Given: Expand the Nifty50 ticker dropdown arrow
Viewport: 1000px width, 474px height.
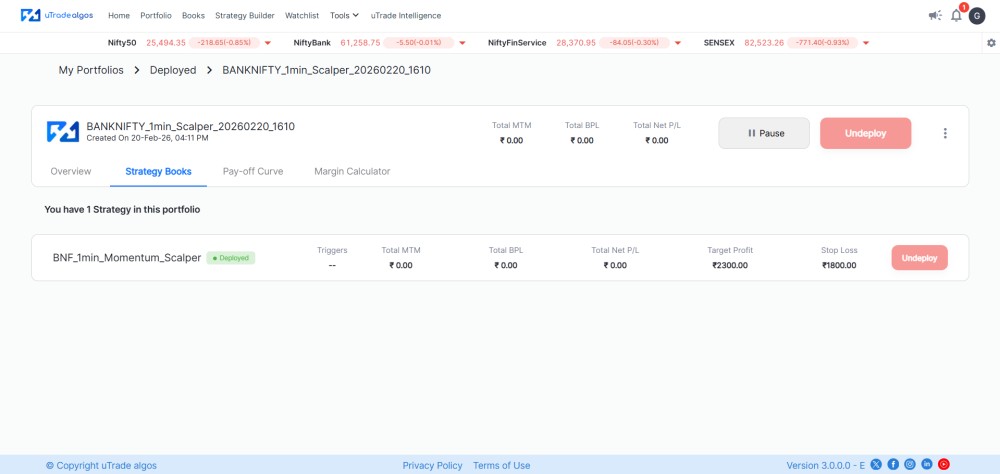Looking at the screenshot, I should click(268, 43).
